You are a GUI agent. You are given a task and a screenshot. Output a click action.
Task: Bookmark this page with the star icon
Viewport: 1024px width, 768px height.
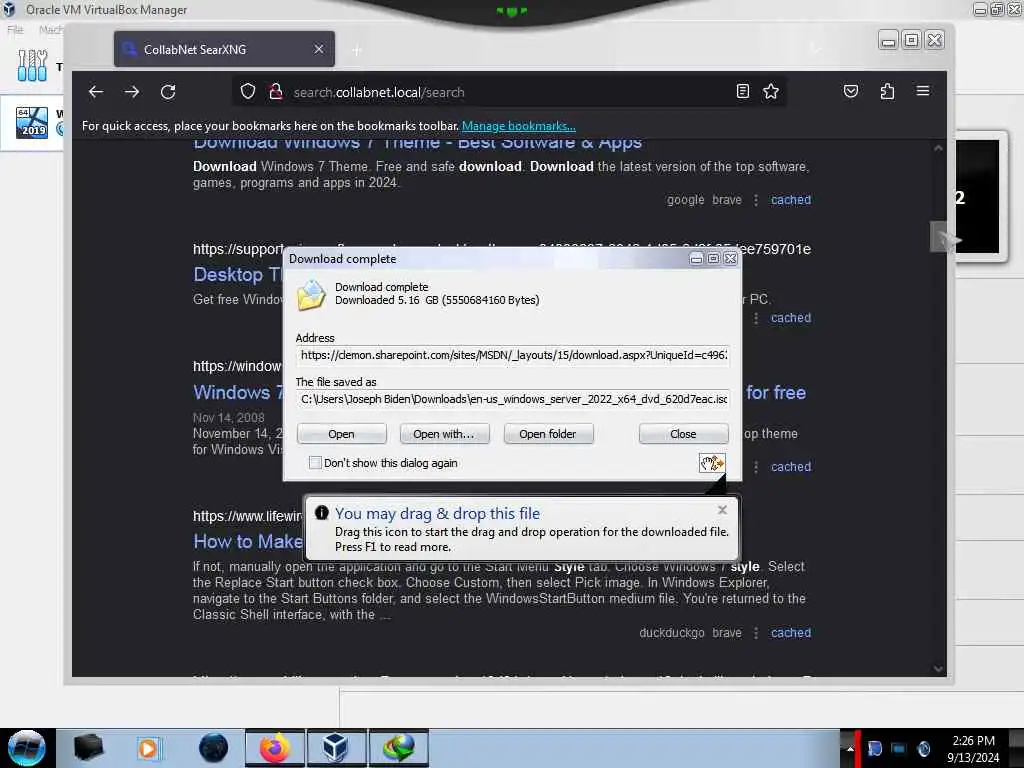[771, 91]
